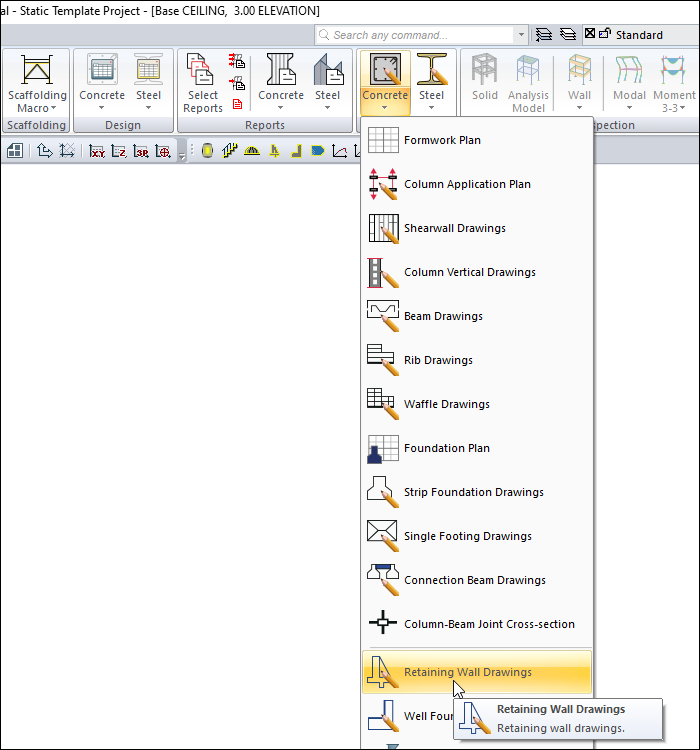Choose Shearwall Drawings
700x750 pixels.
(477, 228)
